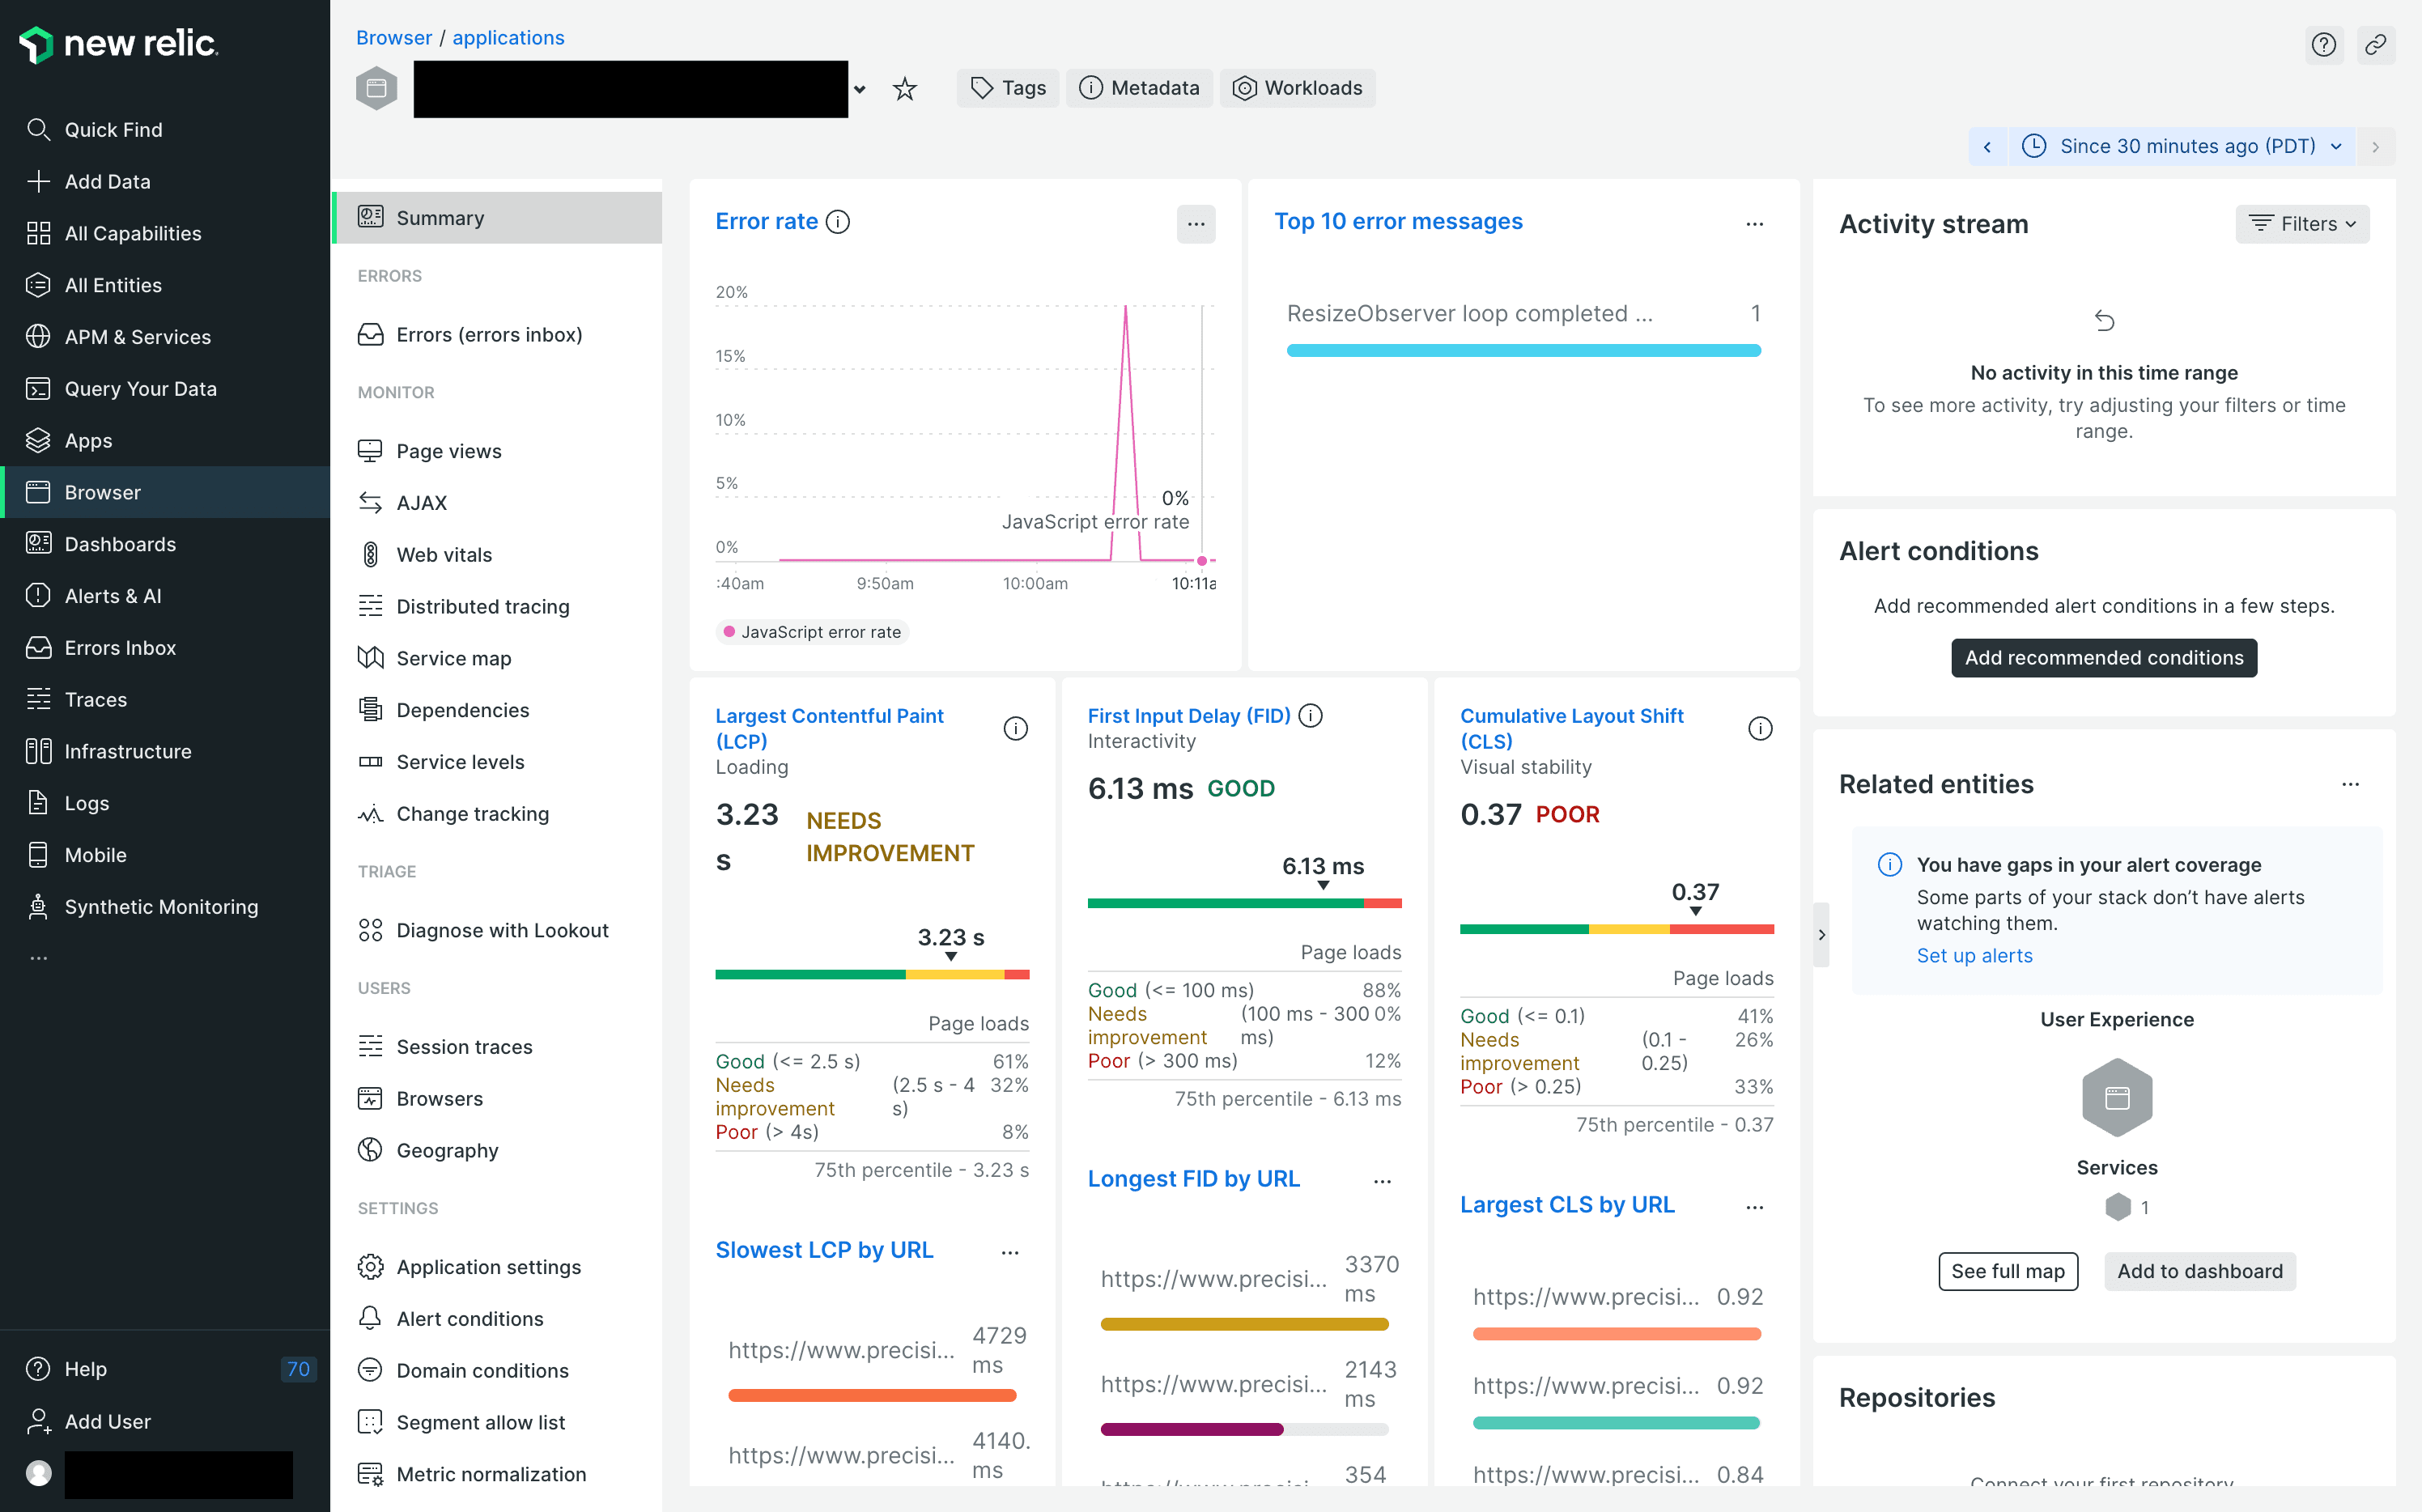
Task: Open Dependencies page
Action: tap(444, 710)
